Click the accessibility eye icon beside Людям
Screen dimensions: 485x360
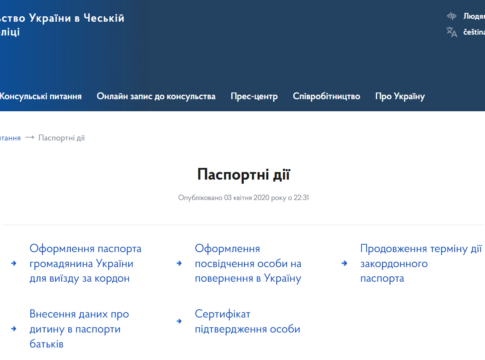[451, 16]
